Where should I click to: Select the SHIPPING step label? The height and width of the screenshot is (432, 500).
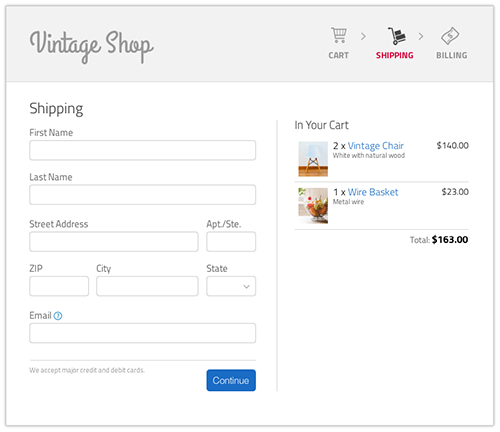[395, 55]
